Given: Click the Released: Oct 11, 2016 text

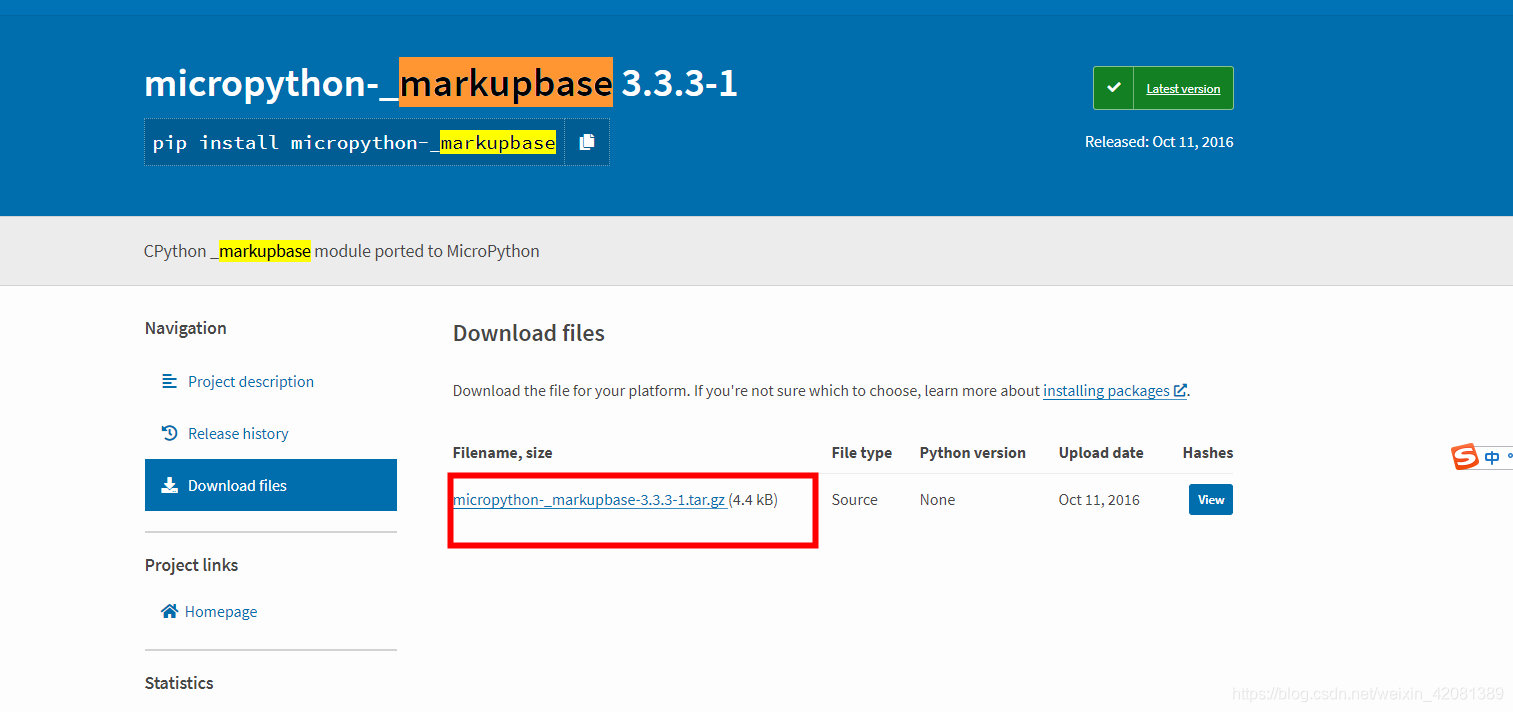Looking at the screenshot, I should (x=1159, y=142).
